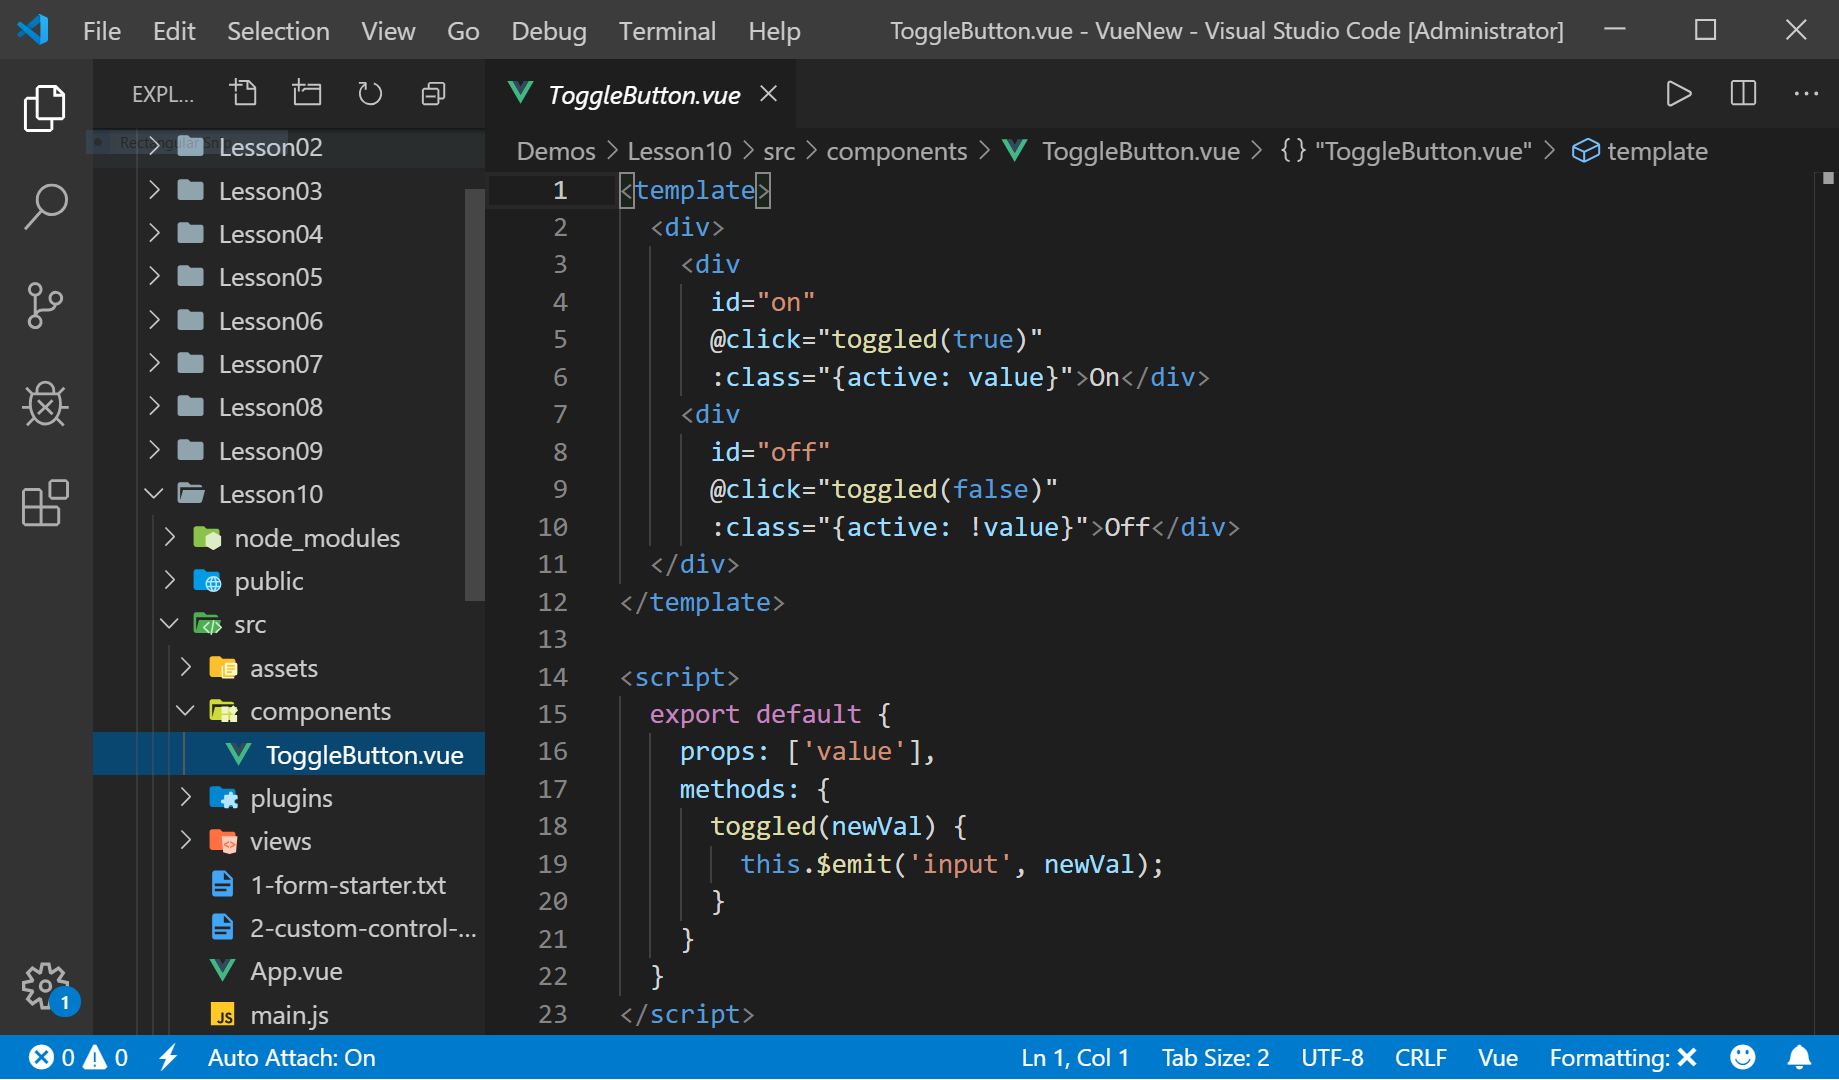Viewport: 1839px width, 1080px height.
Task: Toggle Auto Attach in the status bar
Action: (290, 1057)
